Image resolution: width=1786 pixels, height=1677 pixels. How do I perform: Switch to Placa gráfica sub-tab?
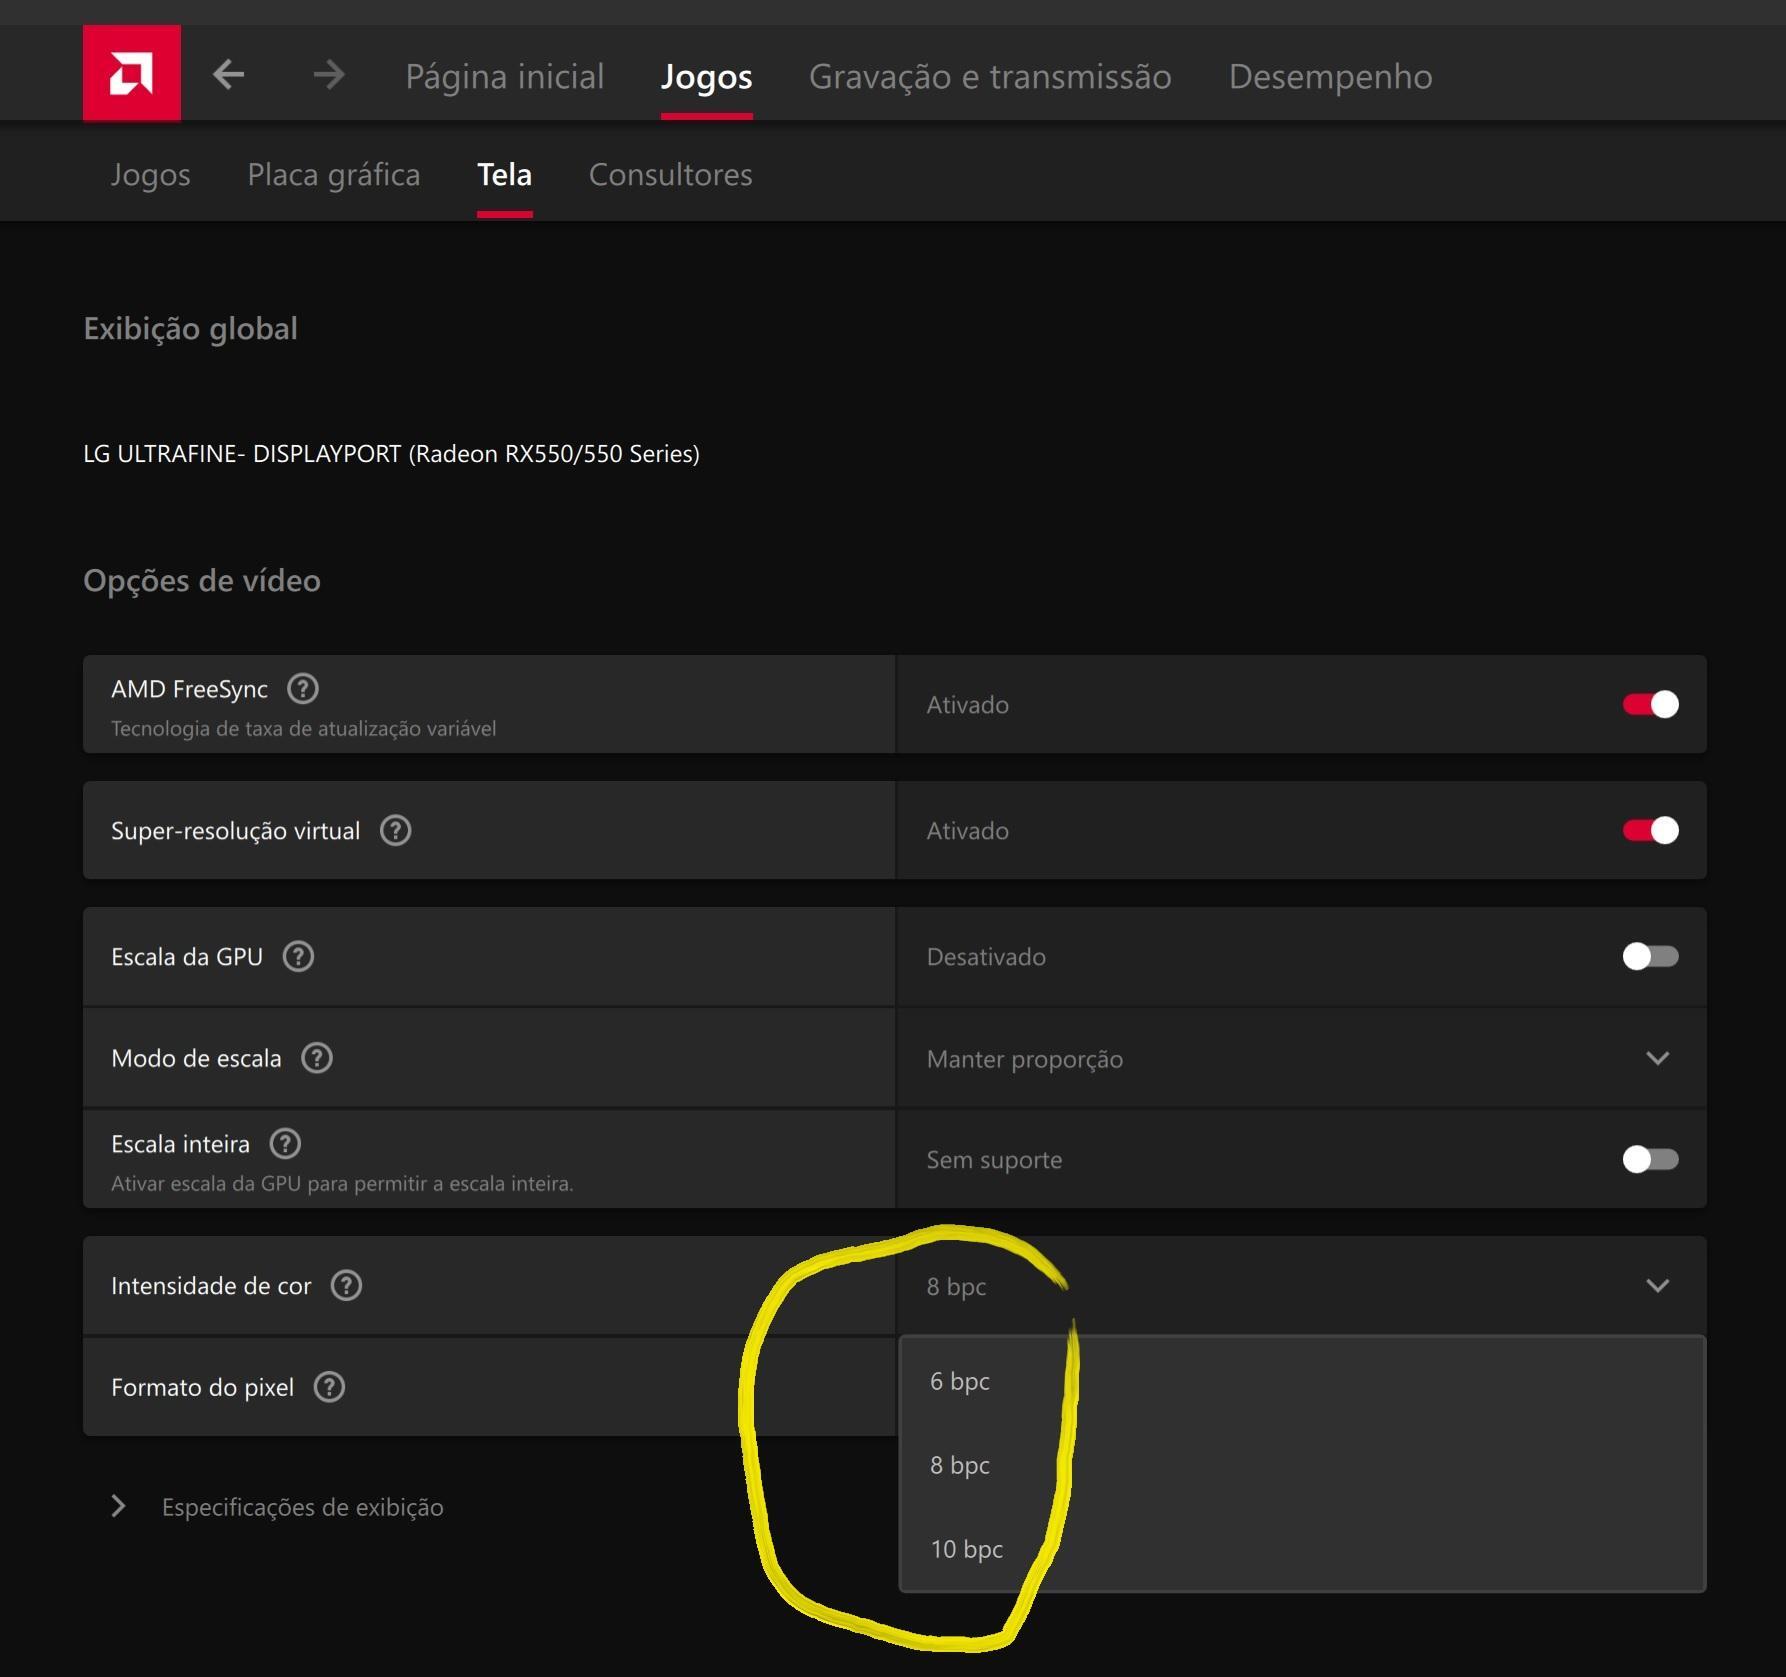334,175
